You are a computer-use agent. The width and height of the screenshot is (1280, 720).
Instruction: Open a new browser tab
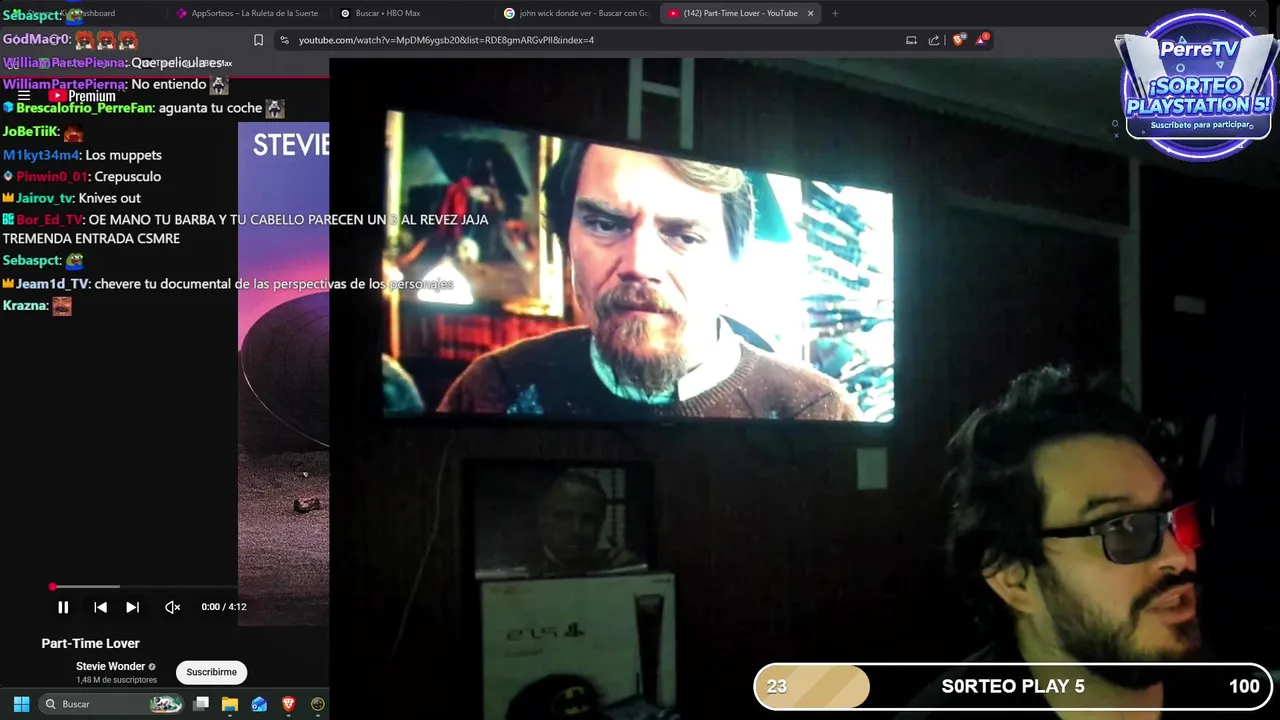(x=835, y=13)
